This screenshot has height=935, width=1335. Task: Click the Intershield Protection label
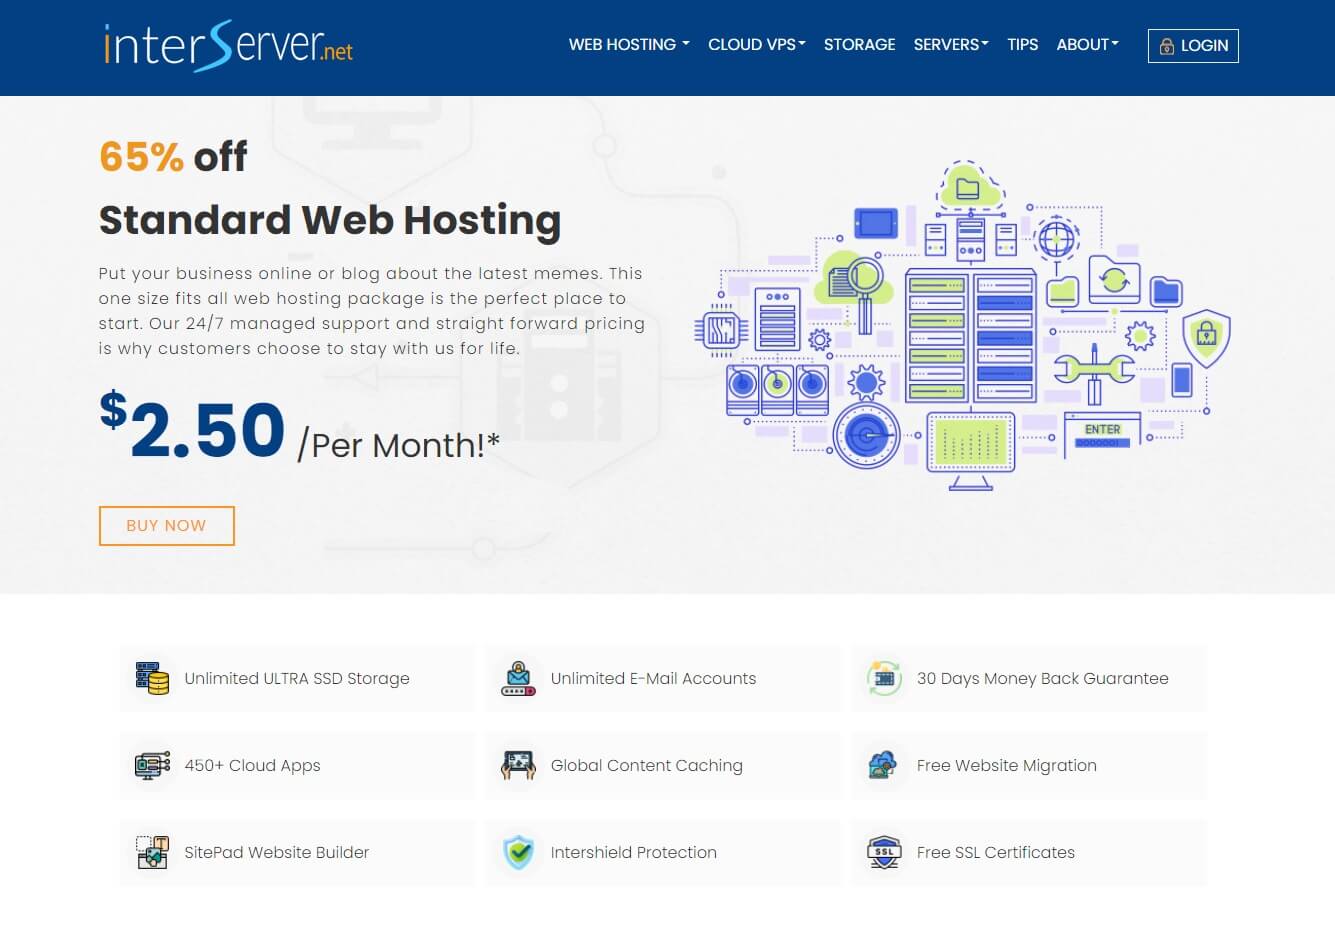point(633,852)
